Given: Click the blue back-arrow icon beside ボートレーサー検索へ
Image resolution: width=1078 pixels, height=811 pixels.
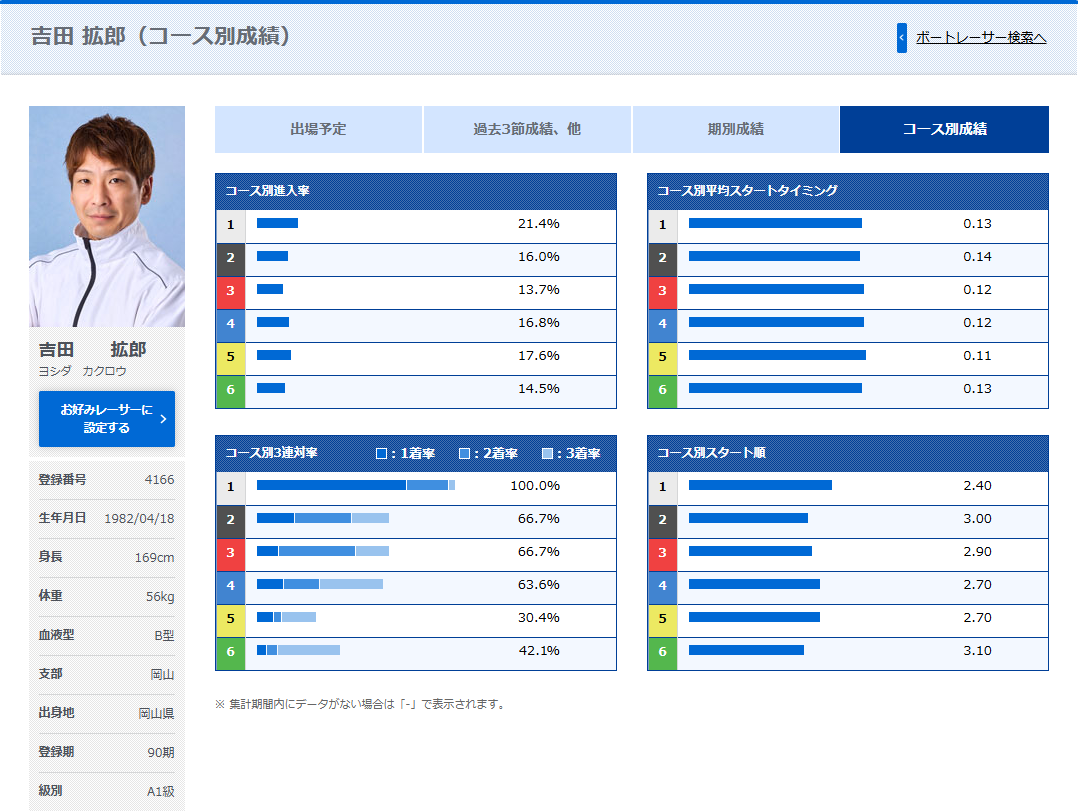Looking at the screenshot, I should [x=901, y=38].
